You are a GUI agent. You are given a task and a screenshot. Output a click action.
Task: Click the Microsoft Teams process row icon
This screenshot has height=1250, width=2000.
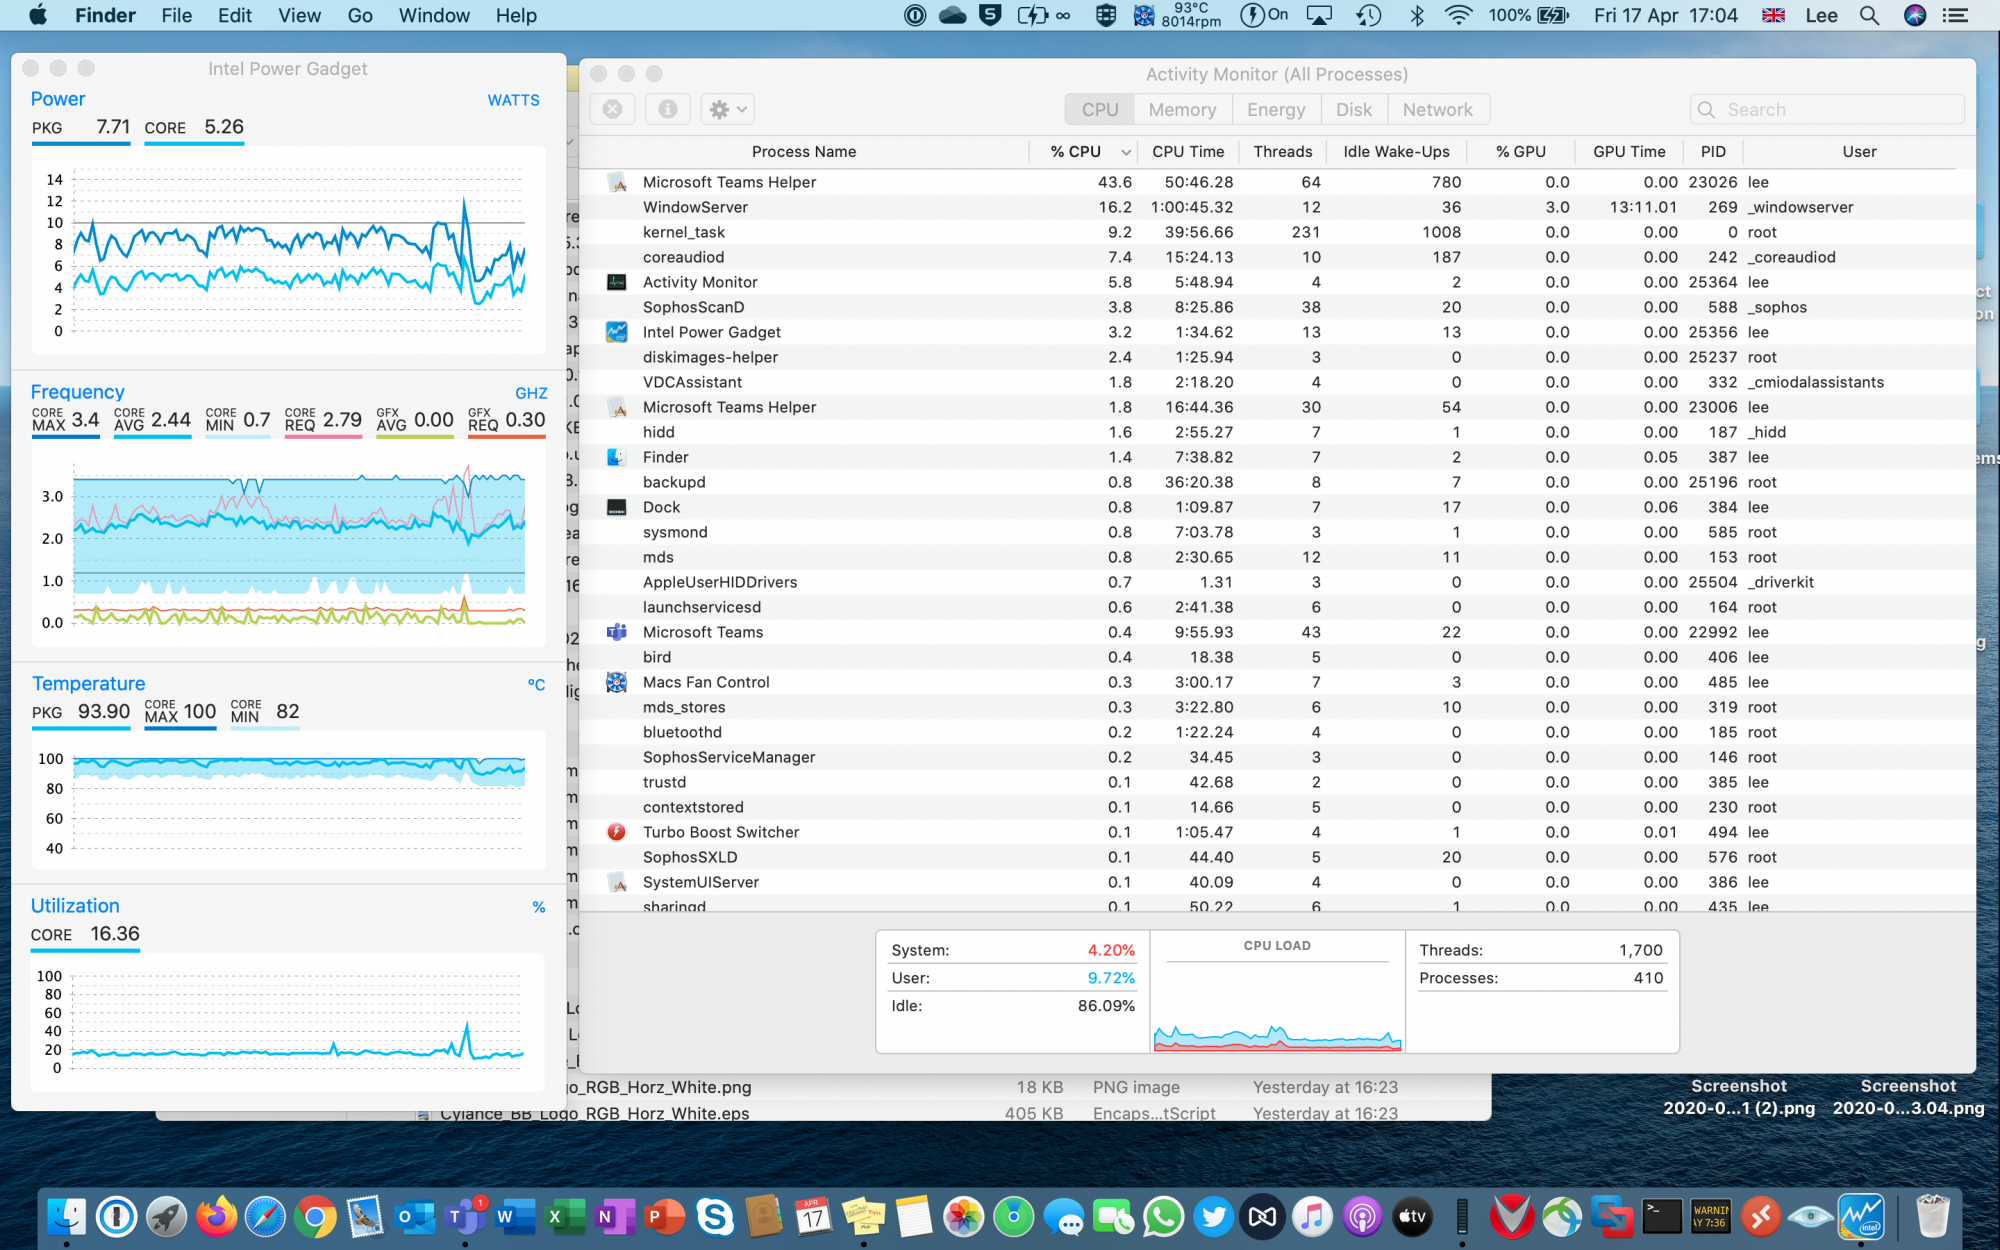[617, 632]
